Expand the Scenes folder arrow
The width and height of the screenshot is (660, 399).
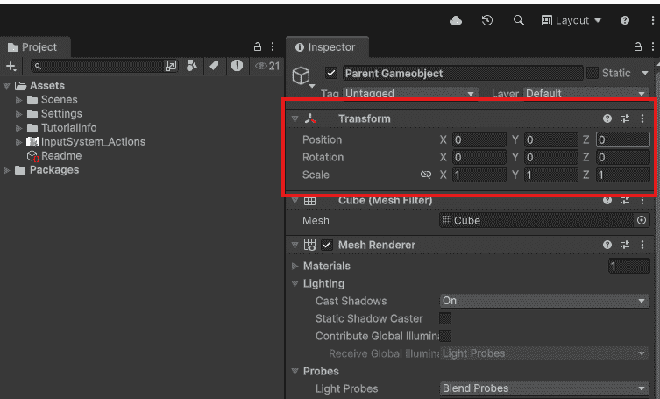[19, 100]
